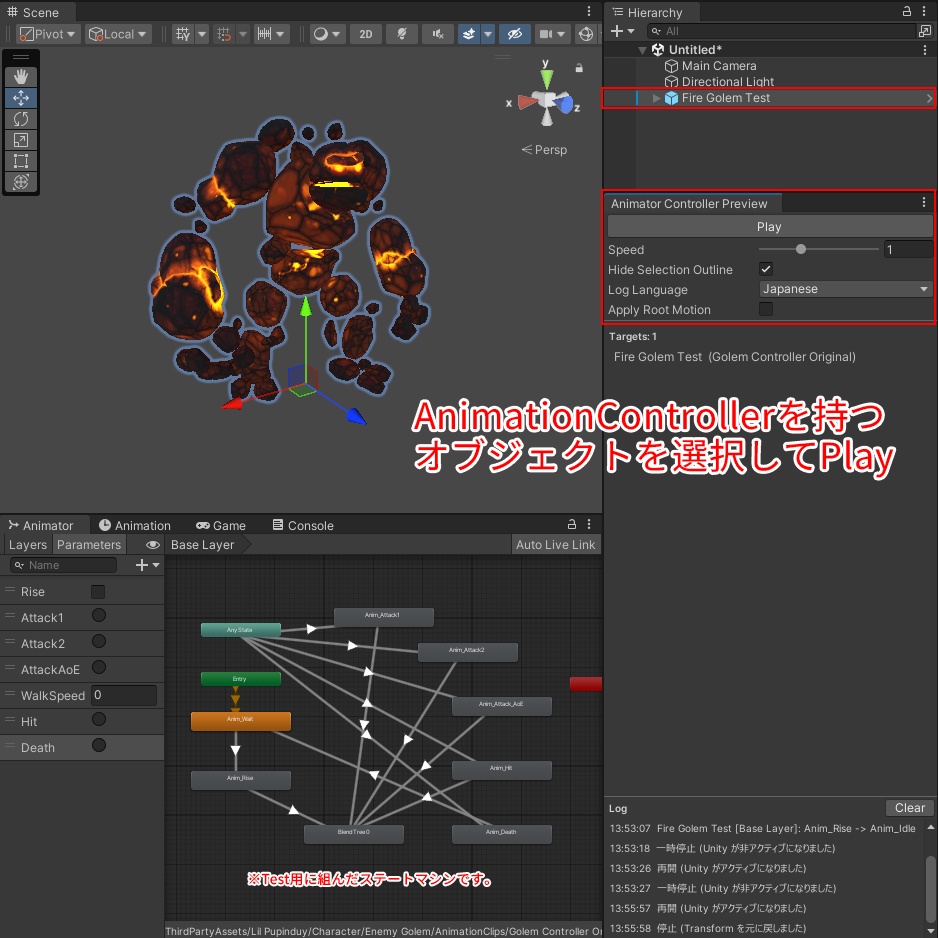
Task: Open Scene tab three-dot menu
Action: [x=589, y=11]
